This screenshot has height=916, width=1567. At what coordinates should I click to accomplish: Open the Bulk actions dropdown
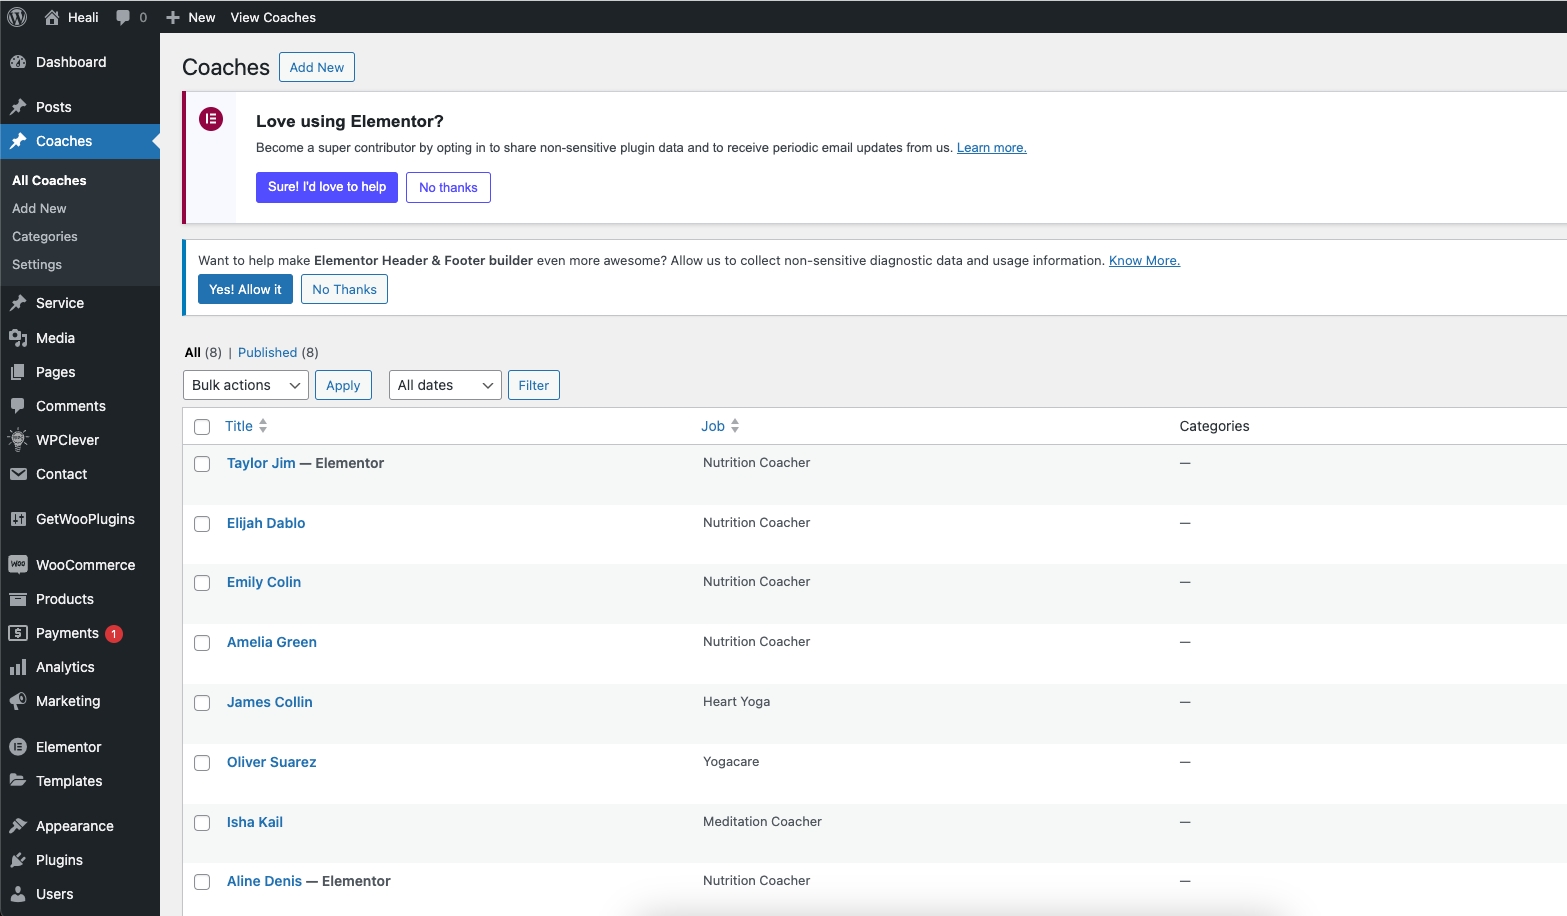pos(245,385)
